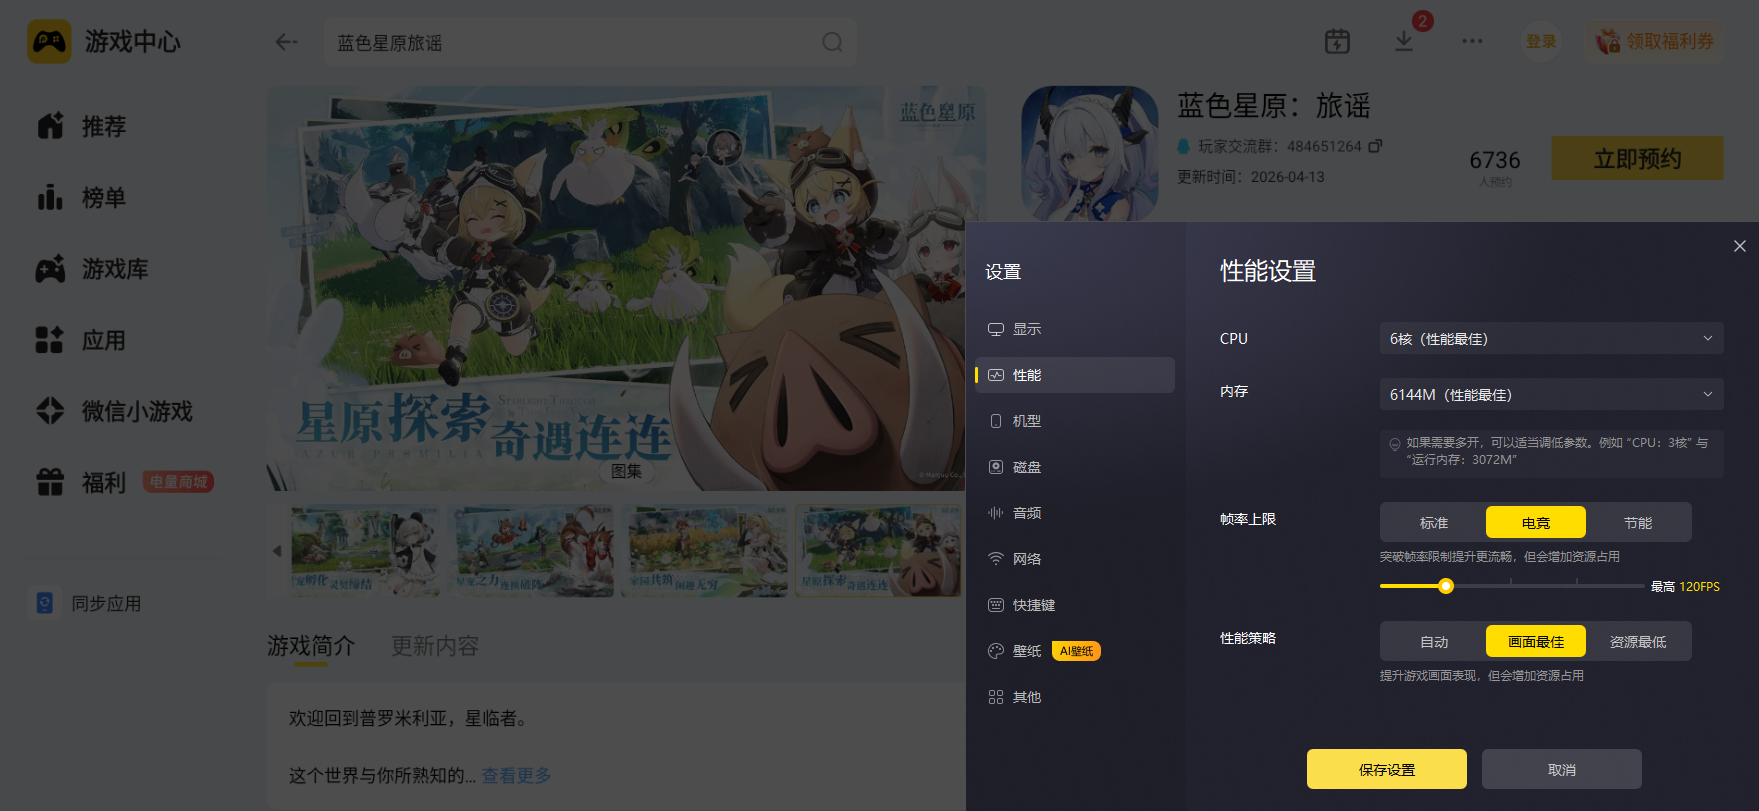Open the 游戏库 game library
1759x811 pixels.
tap(92, 269)
